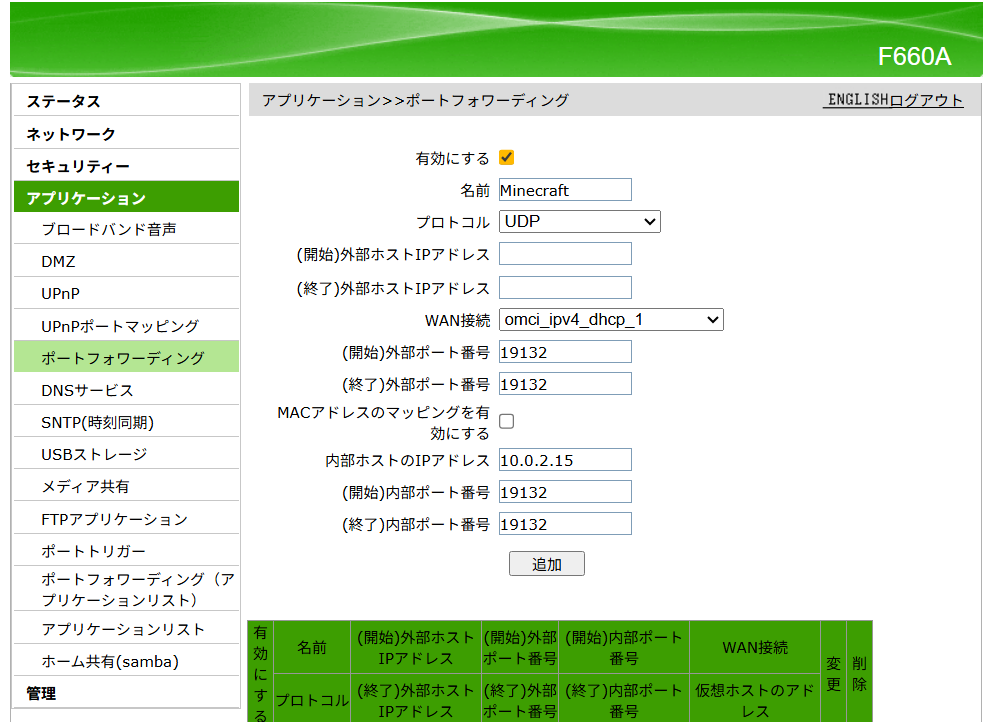Go to UPnPポートマッピング page
This screenshot has width=1001, height=722.
coord(120,326)
